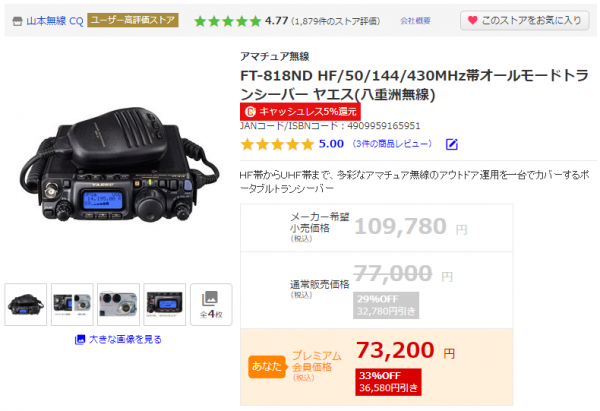Screen dimensions: 600x411
Task: Select the first thumbnail with carrying bag
Action: tap(26, 305)
